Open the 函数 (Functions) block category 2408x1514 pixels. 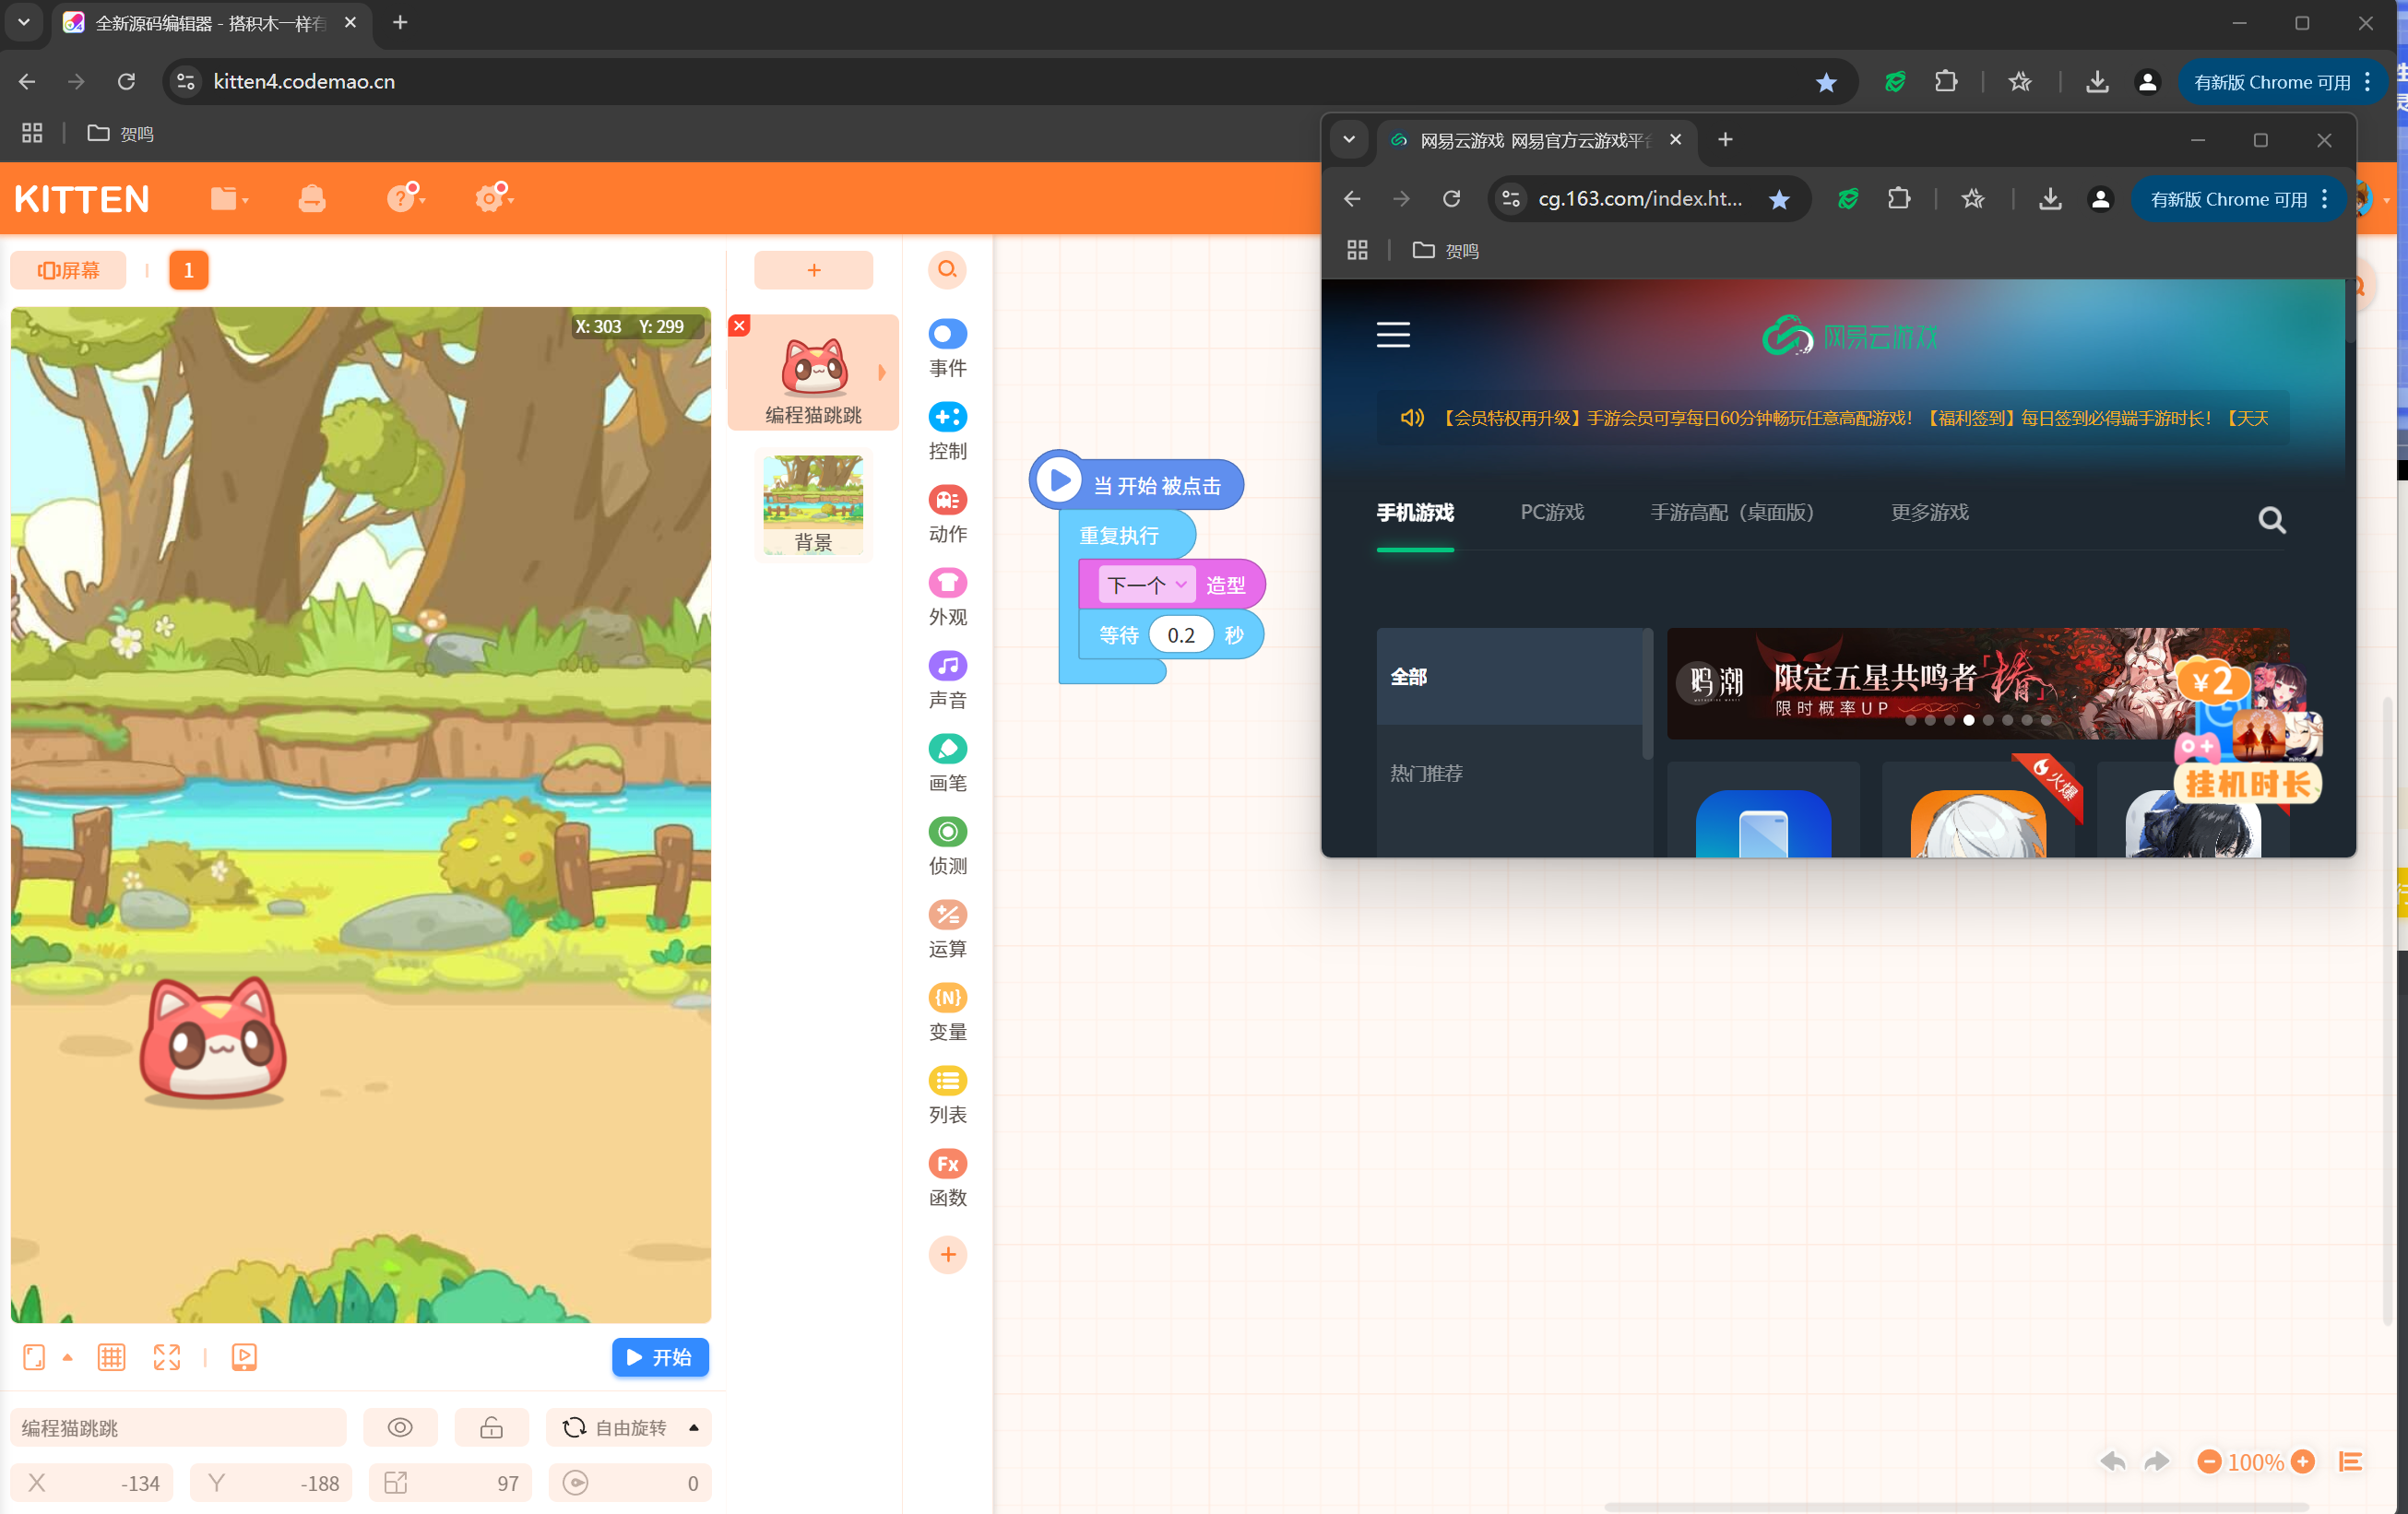click(x=947, y=1178)
